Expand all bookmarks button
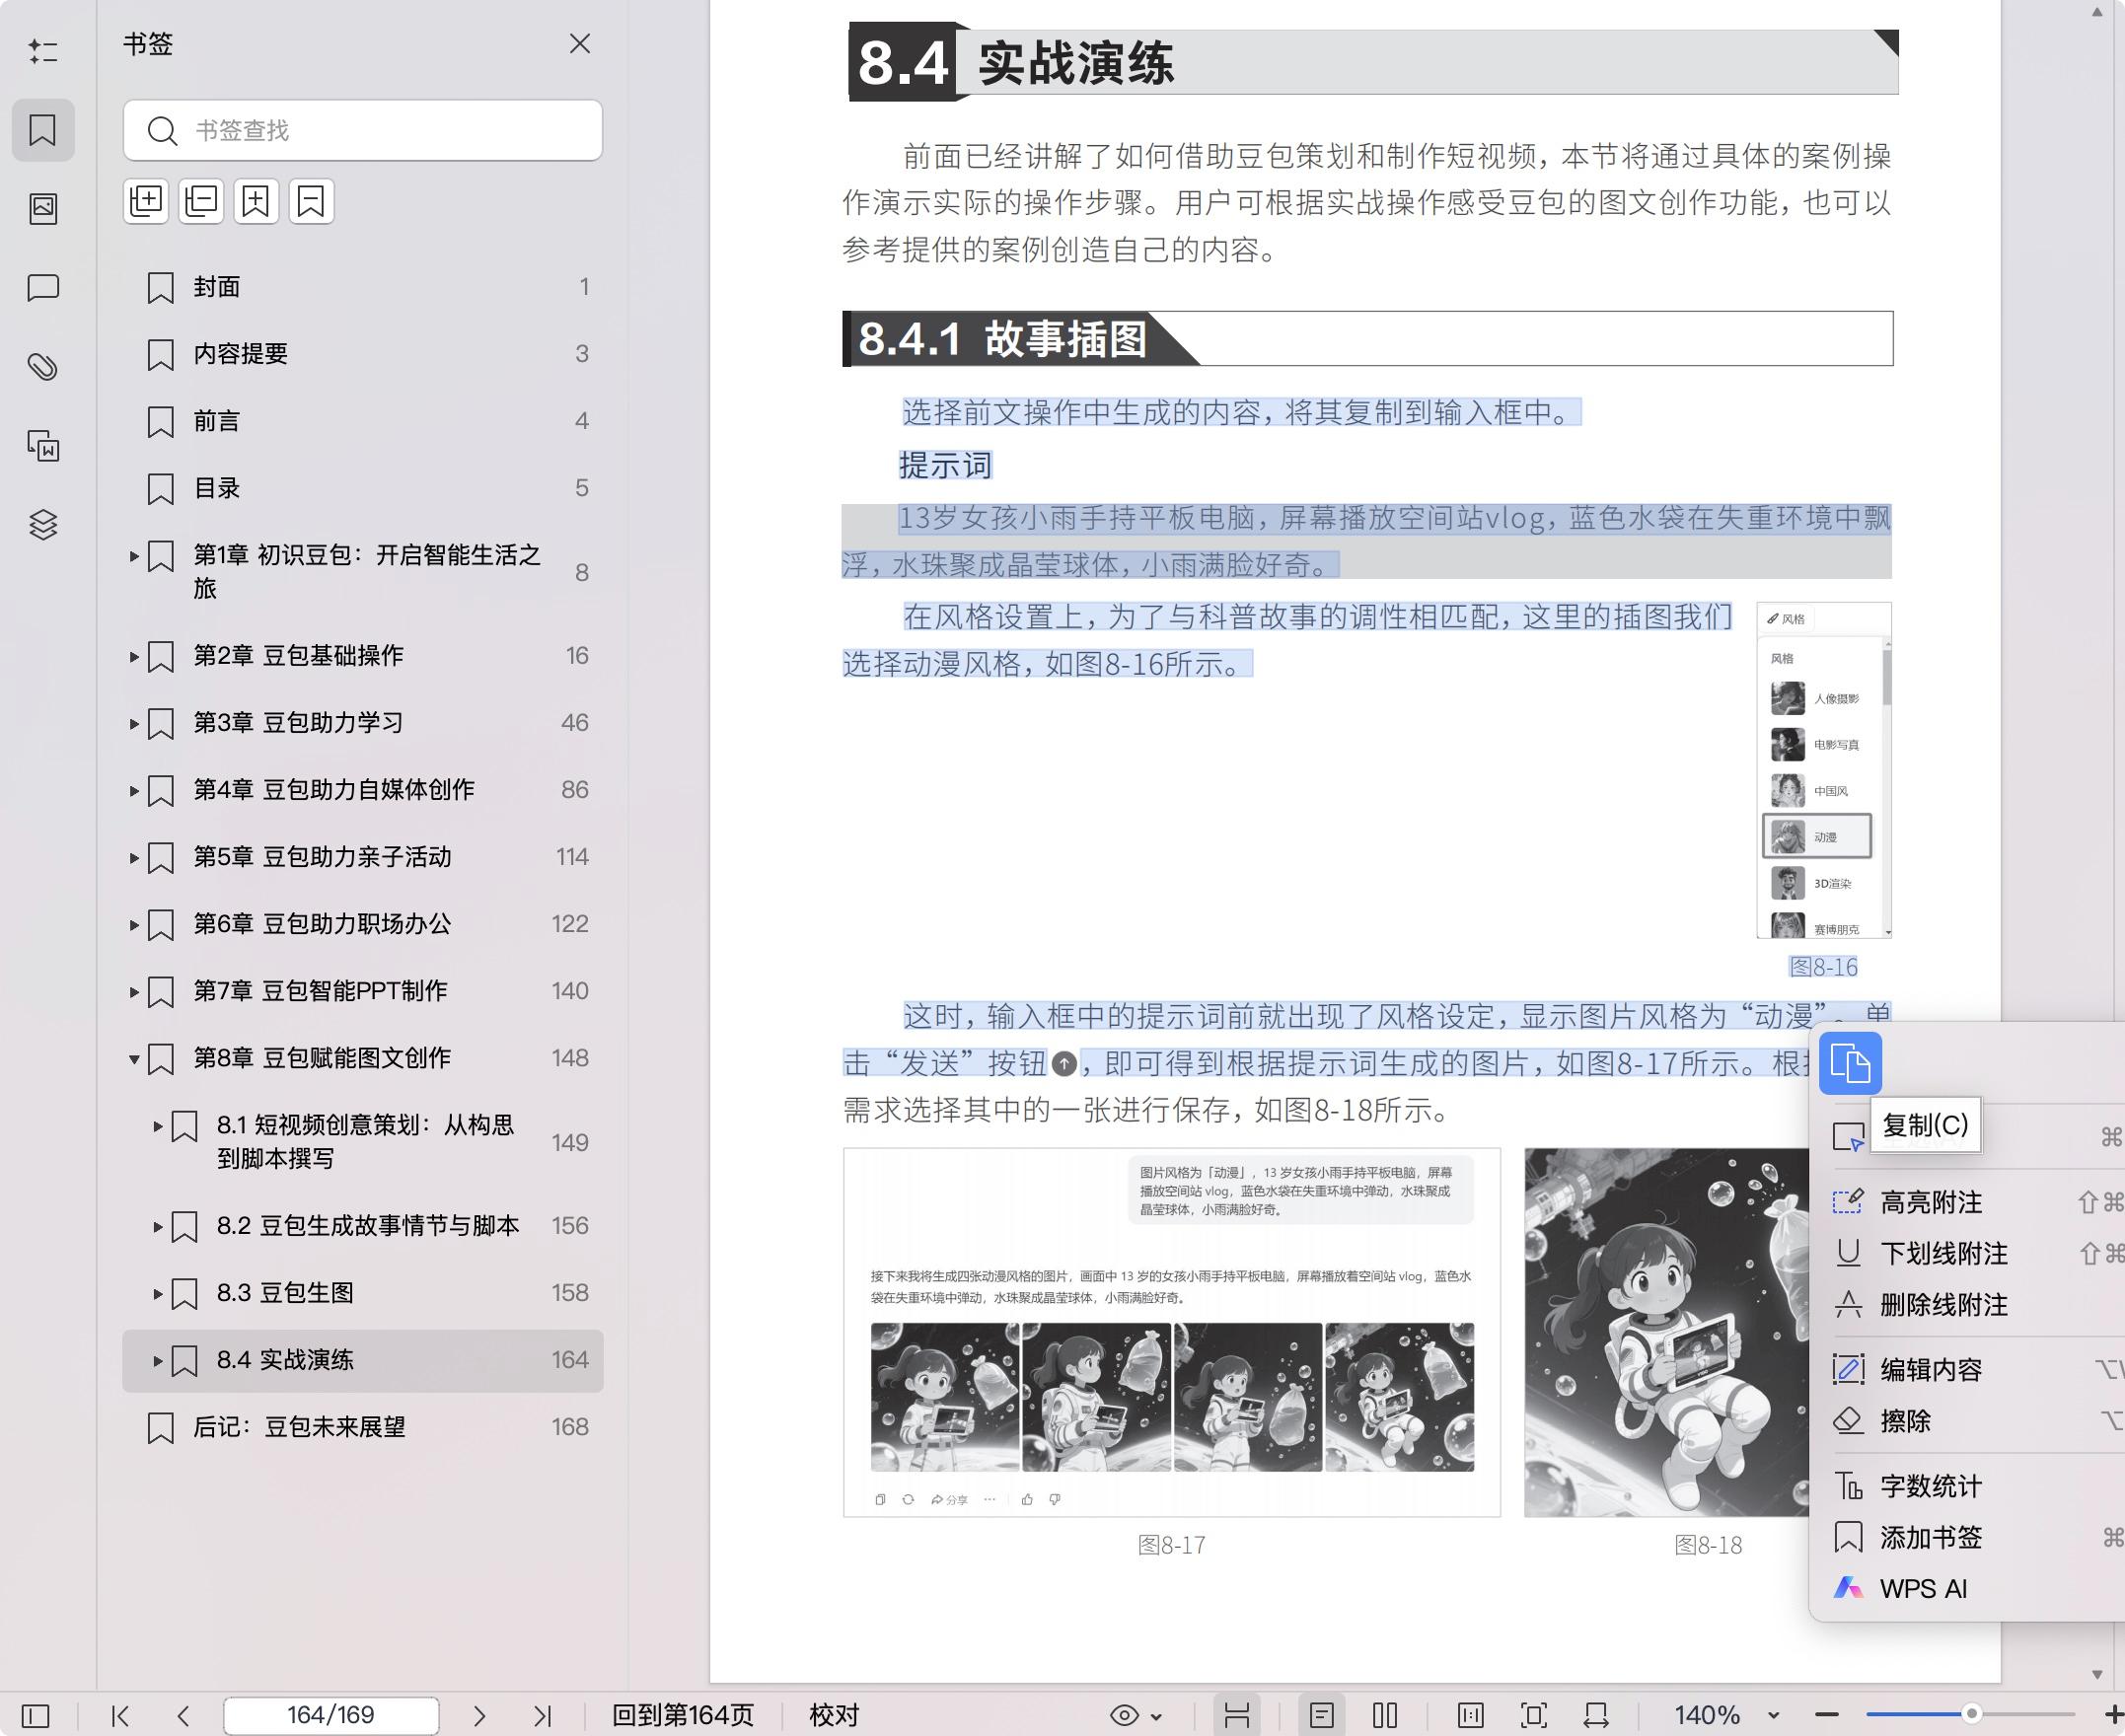Viewport: 2125px width, 1736px height. pos(146,201)
